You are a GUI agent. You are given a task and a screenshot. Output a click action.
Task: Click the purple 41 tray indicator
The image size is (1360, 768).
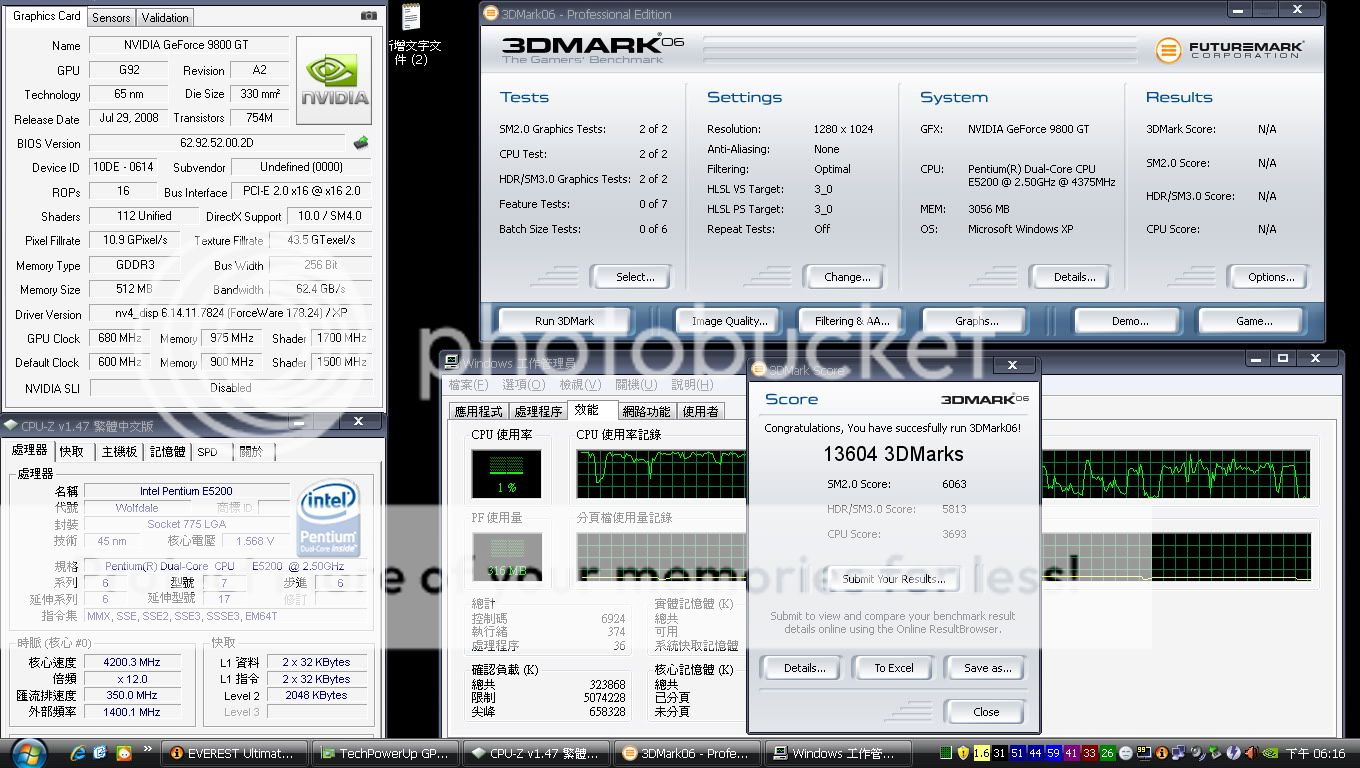(x=1071, y=753)
